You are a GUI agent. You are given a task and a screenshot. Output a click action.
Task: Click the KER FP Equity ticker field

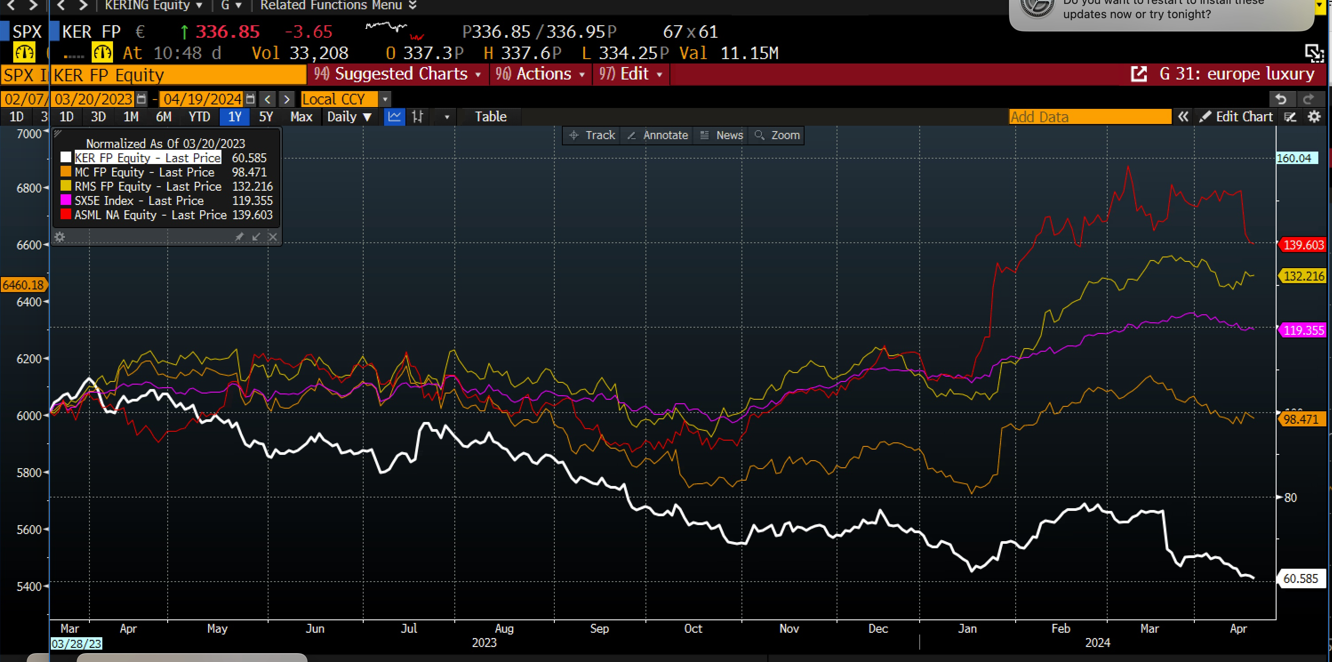tap(178, 75)
